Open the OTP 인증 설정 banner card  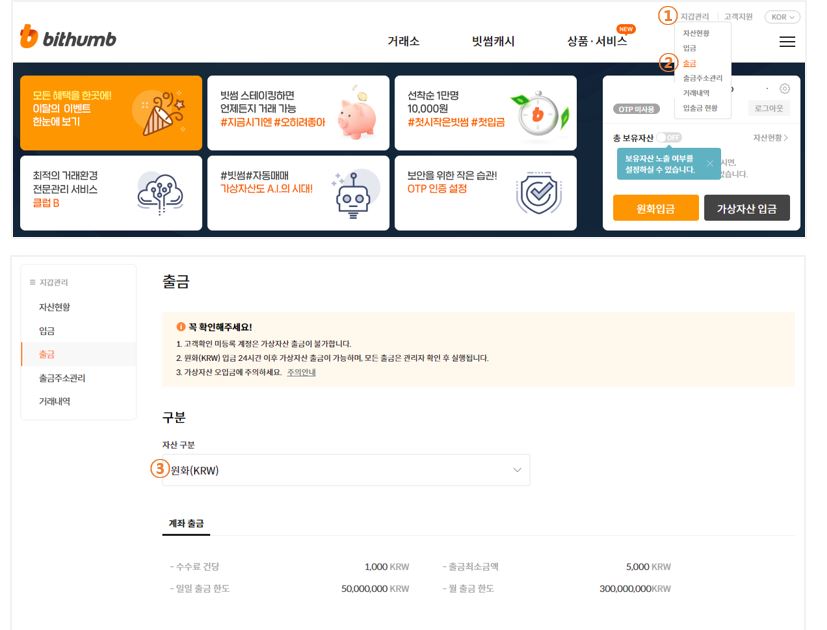pyautogui.click(x=485, y=193)
